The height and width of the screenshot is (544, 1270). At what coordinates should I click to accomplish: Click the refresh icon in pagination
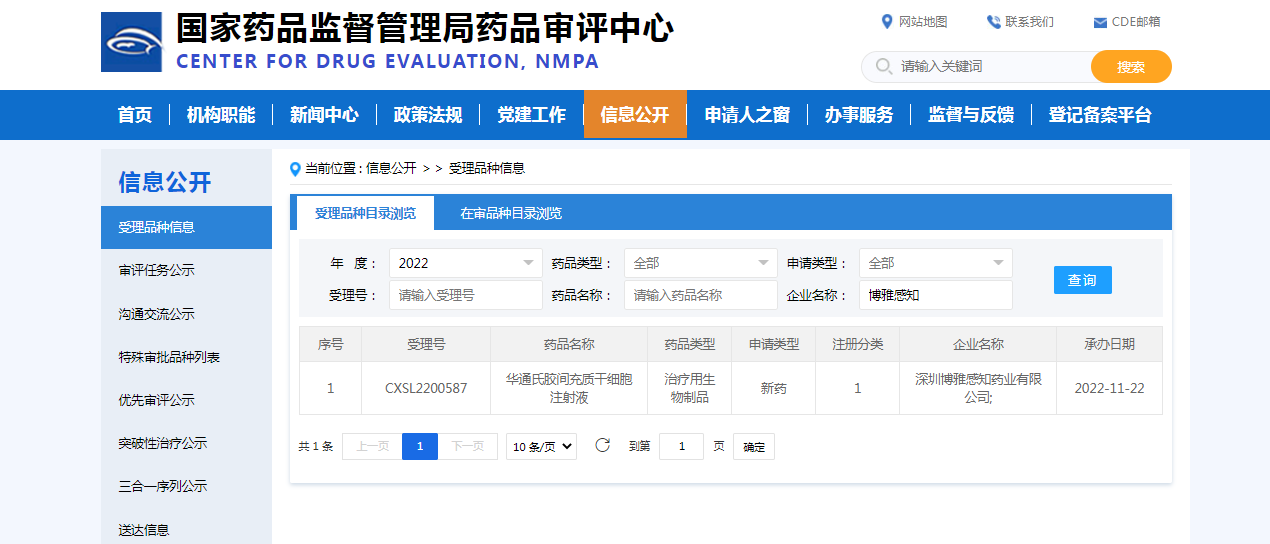(x=602, y=446)
